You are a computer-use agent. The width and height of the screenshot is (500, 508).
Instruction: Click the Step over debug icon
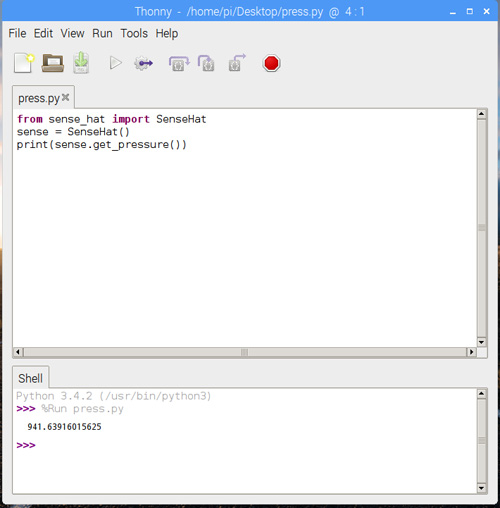coord(179,63)
